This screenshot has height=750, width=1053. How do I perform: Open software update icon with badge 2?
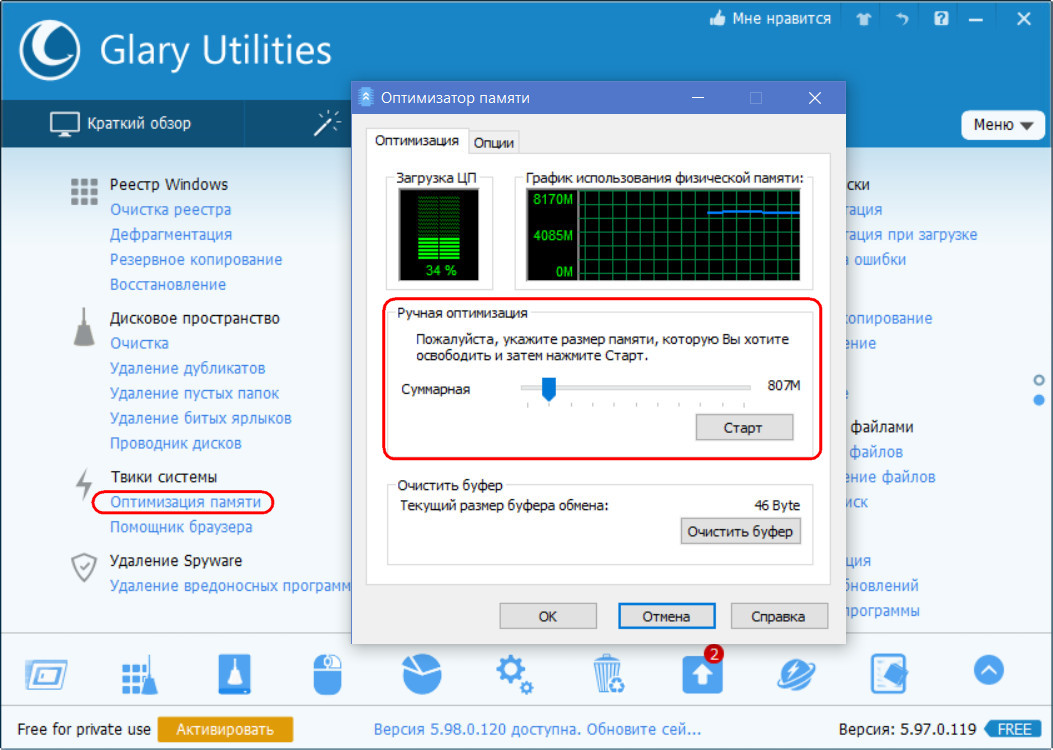(x=702, y=671)
